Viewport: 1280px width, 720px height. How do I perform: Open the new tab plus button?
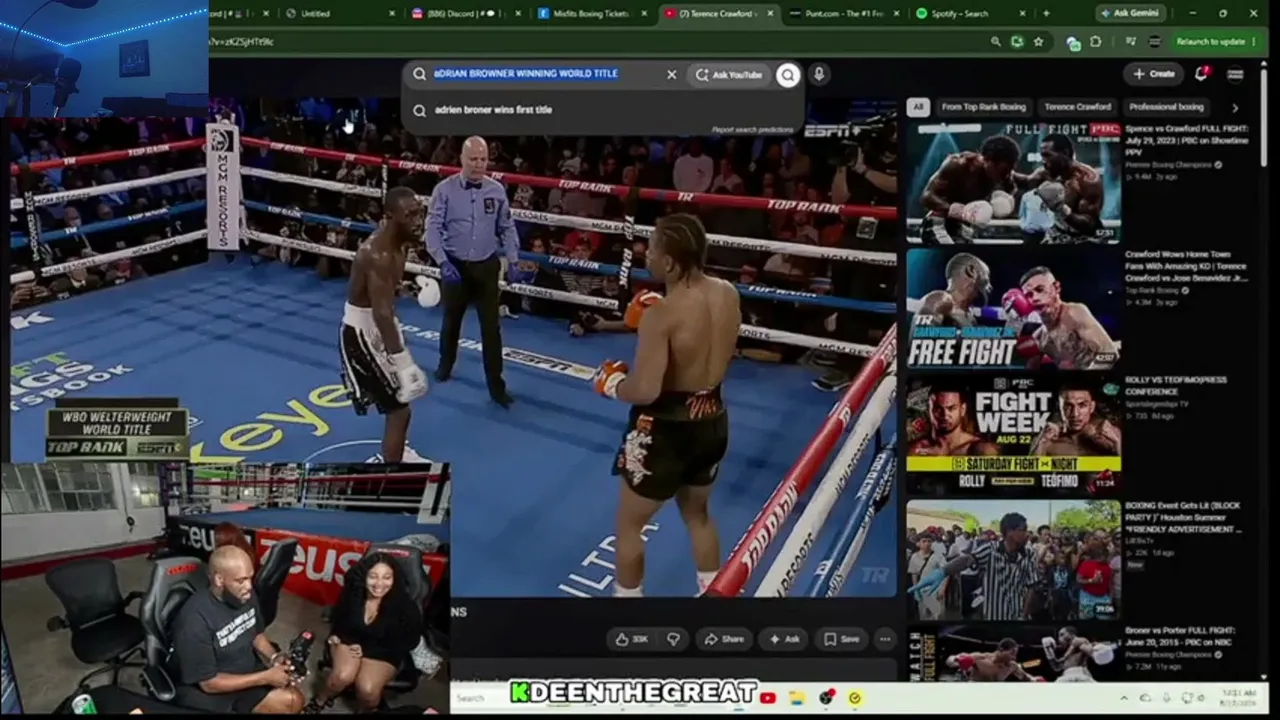(x=1046, y=13)
